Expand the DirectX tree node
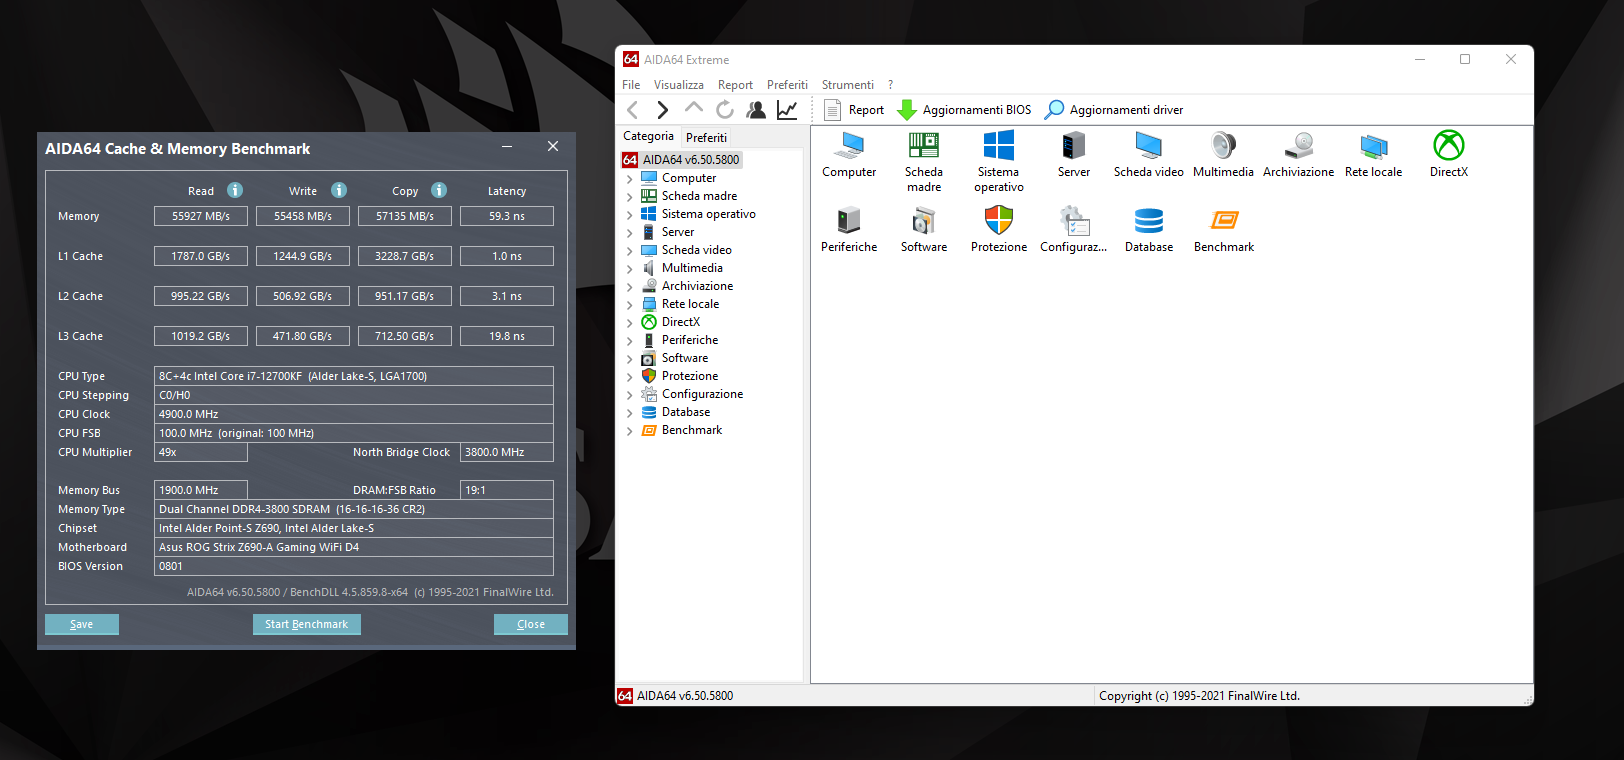The image size is (1624, 760). (x=630, y=323)
